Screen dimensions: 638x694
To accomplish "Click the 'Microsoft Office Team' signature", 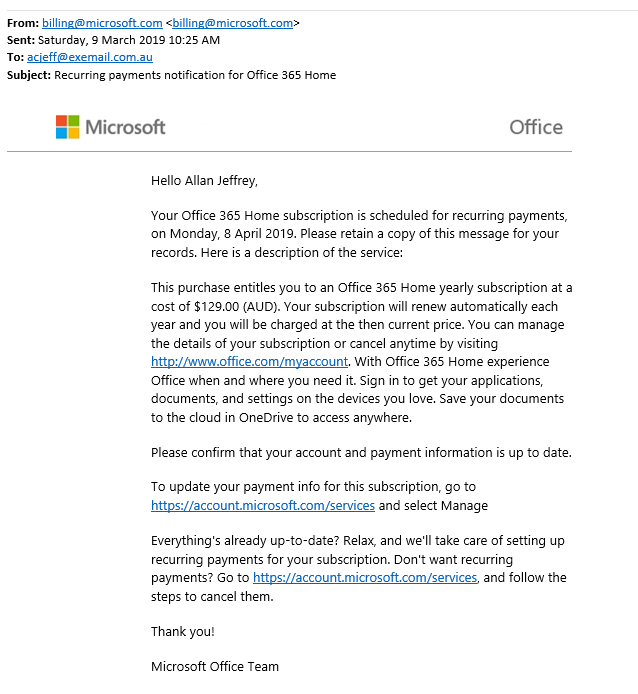I will tap(215, 667).
